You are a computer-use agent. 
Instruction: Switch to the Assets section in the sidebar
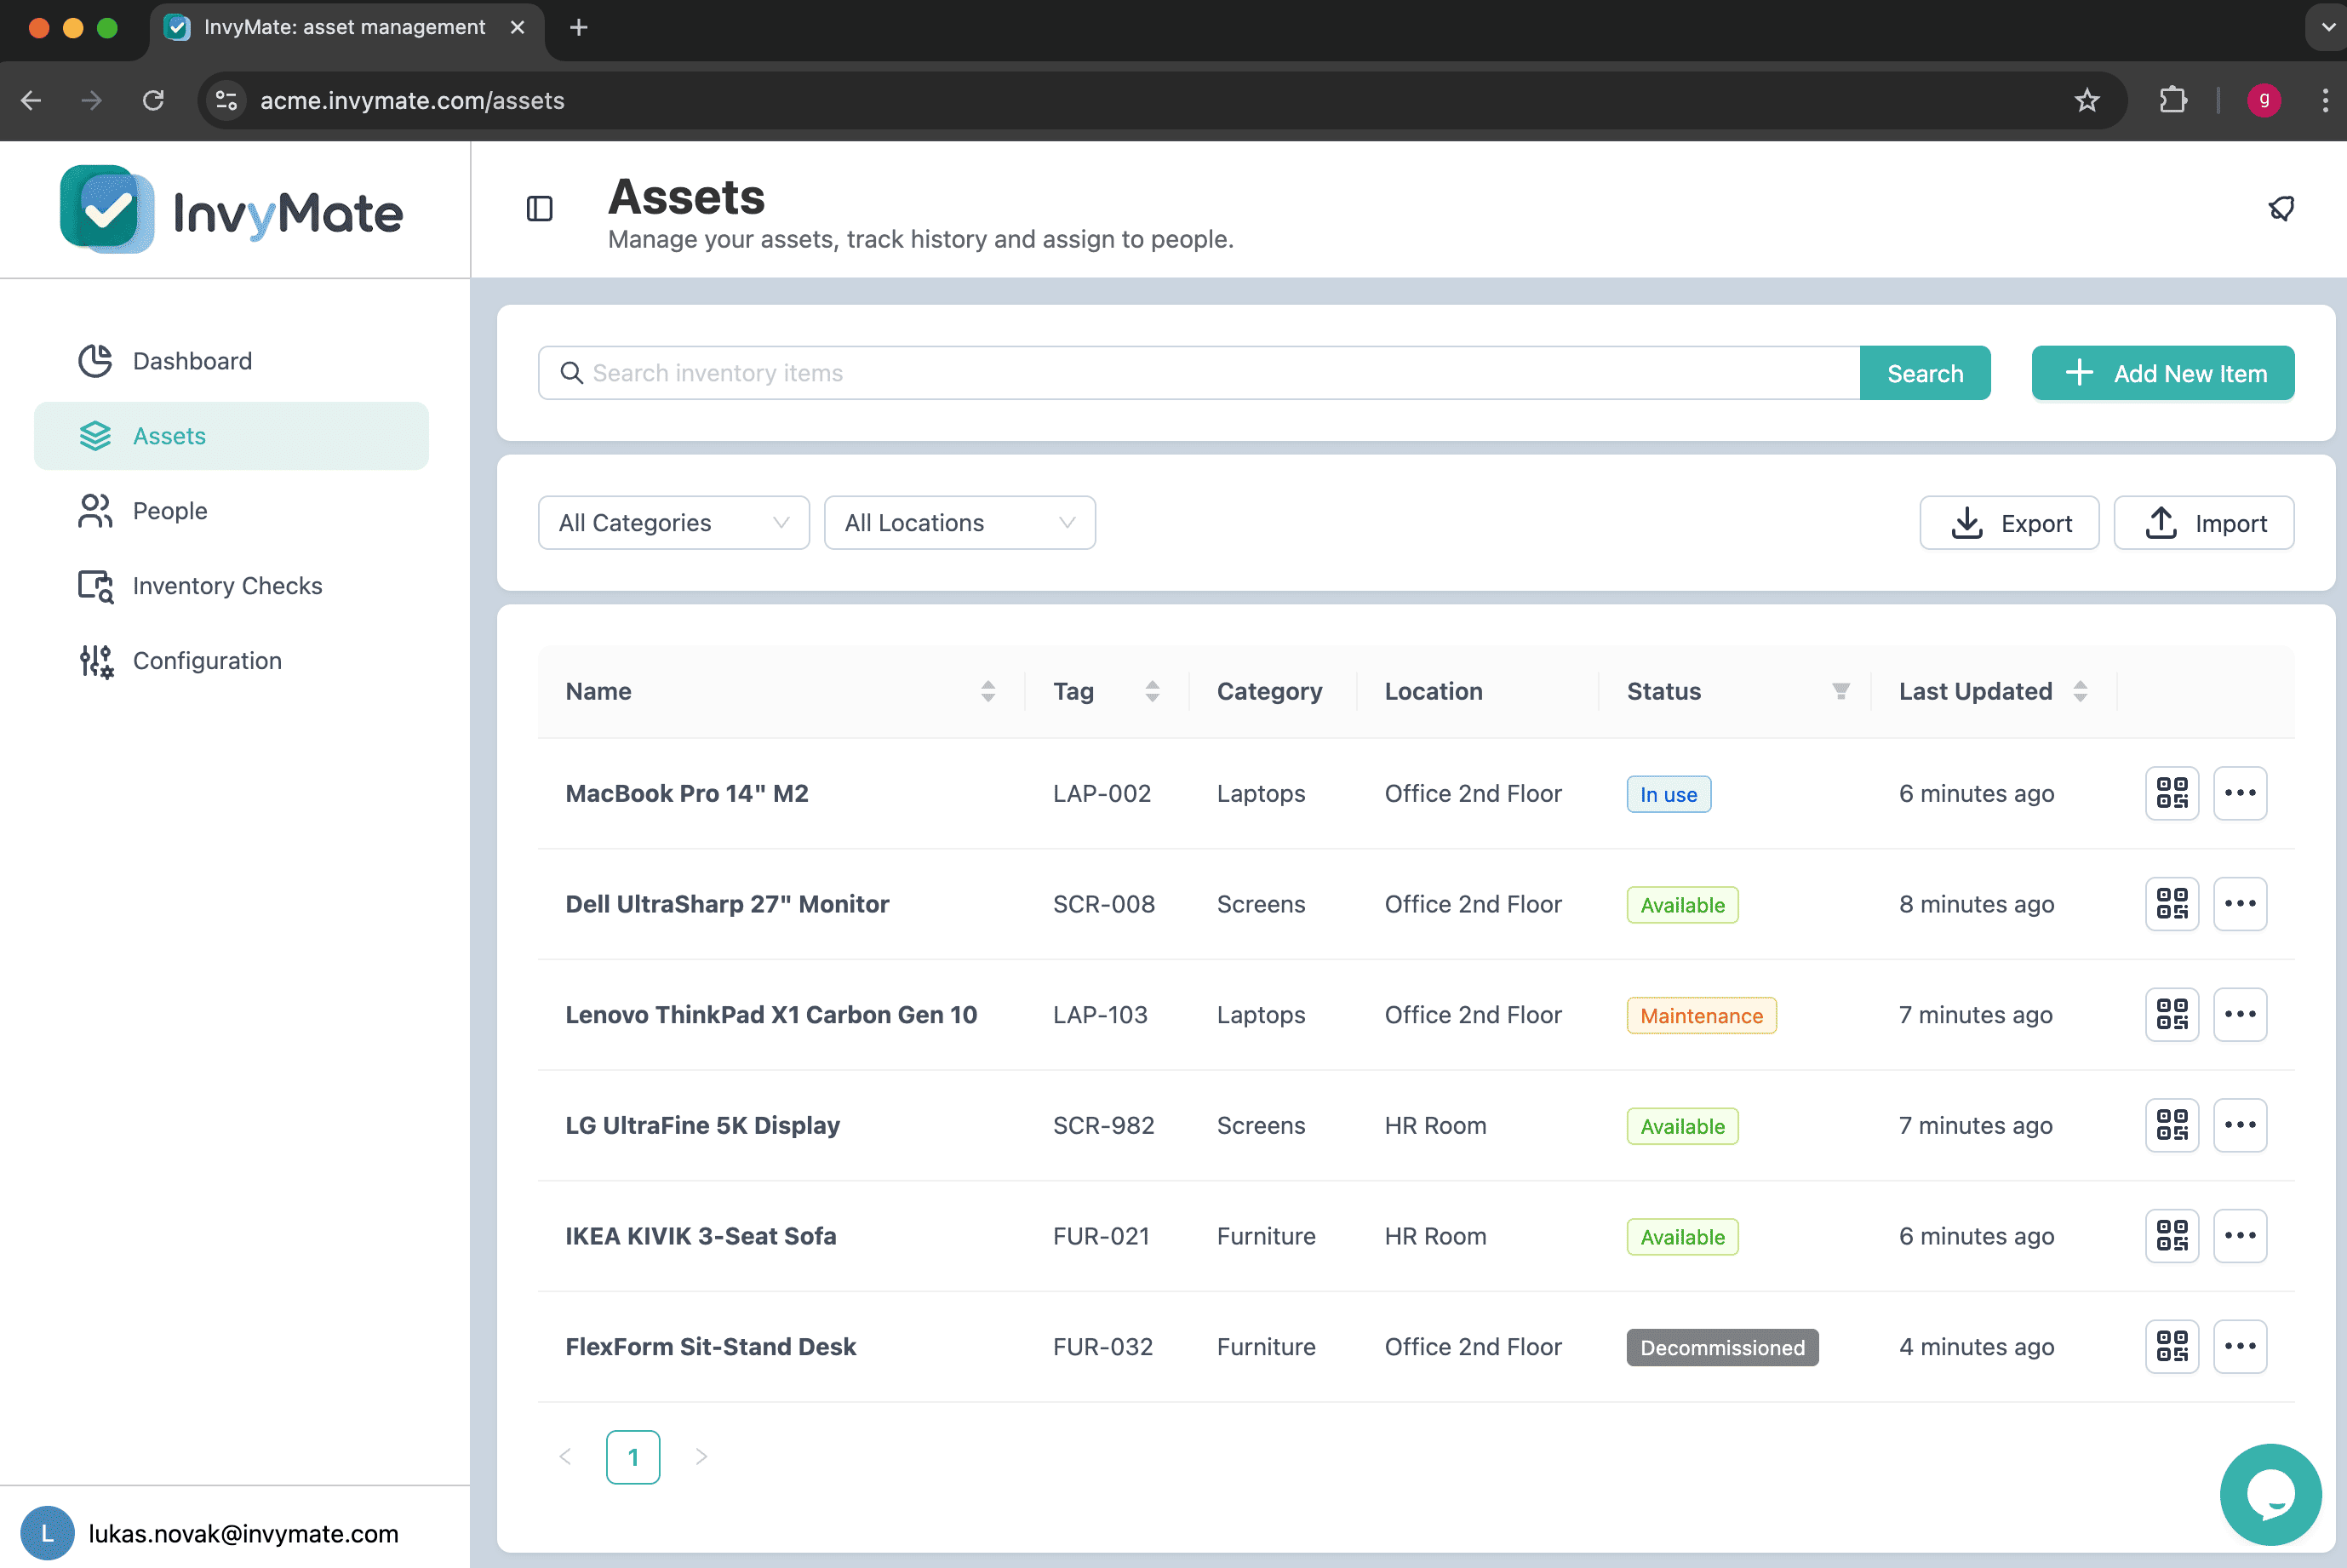pyautogui.click(x=168, y=435)
